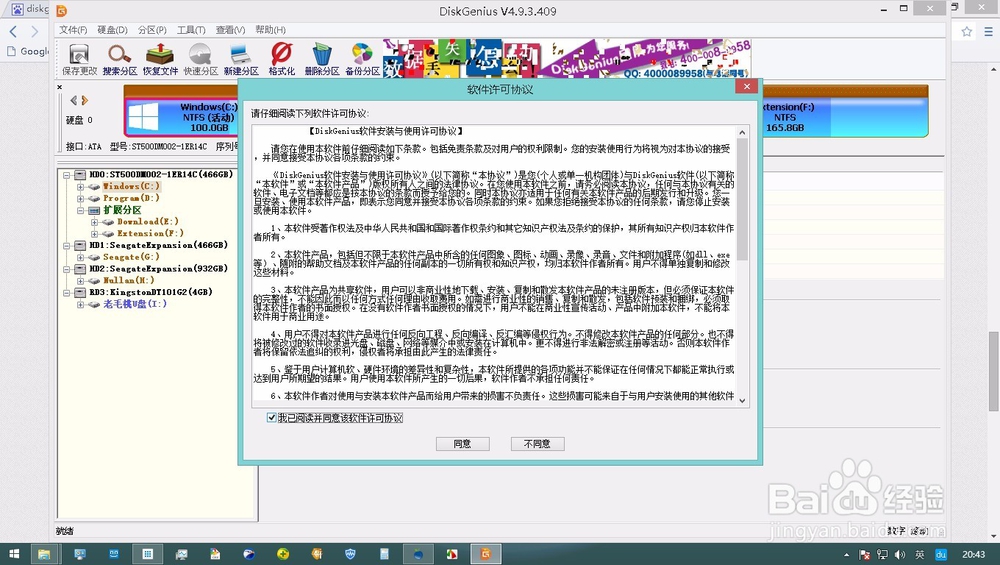
Task: Open the browser hamburger menu icon
Action: 989,31
